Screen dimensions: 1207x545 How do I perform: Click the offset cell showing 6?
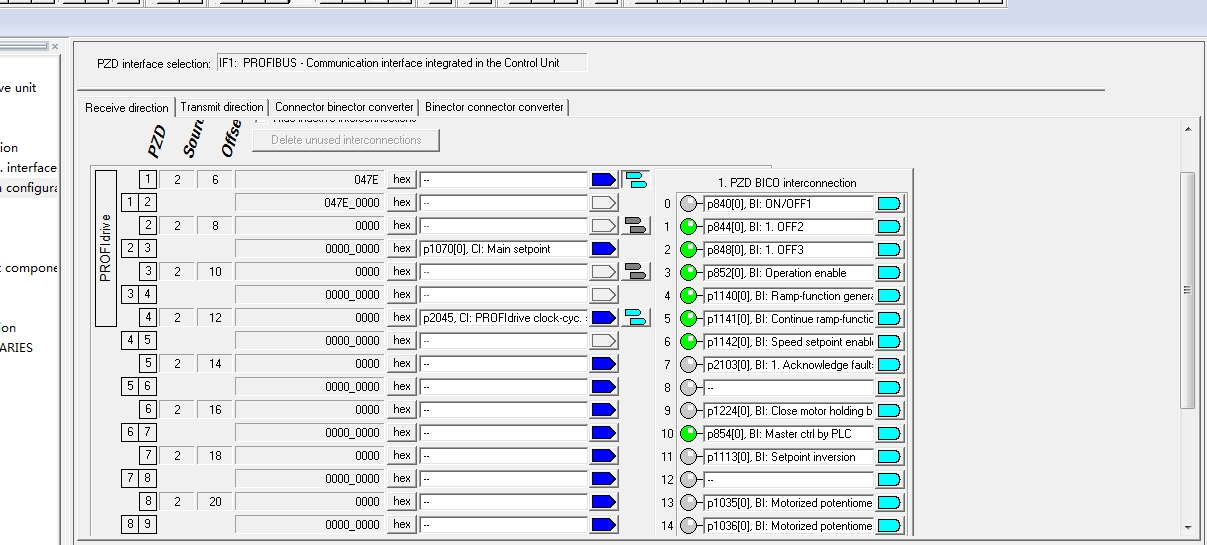215,179
